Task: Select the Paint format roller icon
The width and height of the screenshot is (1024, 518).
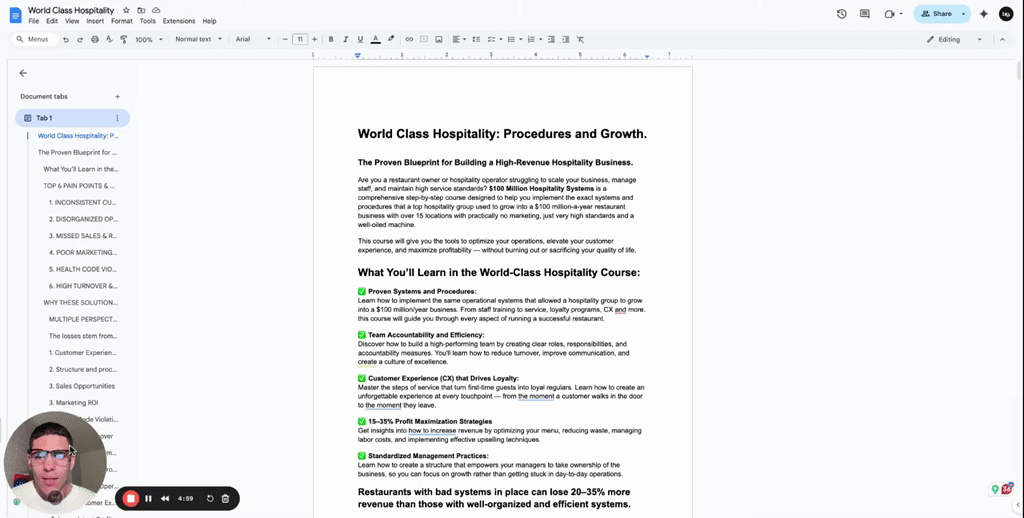Action: 123,39
